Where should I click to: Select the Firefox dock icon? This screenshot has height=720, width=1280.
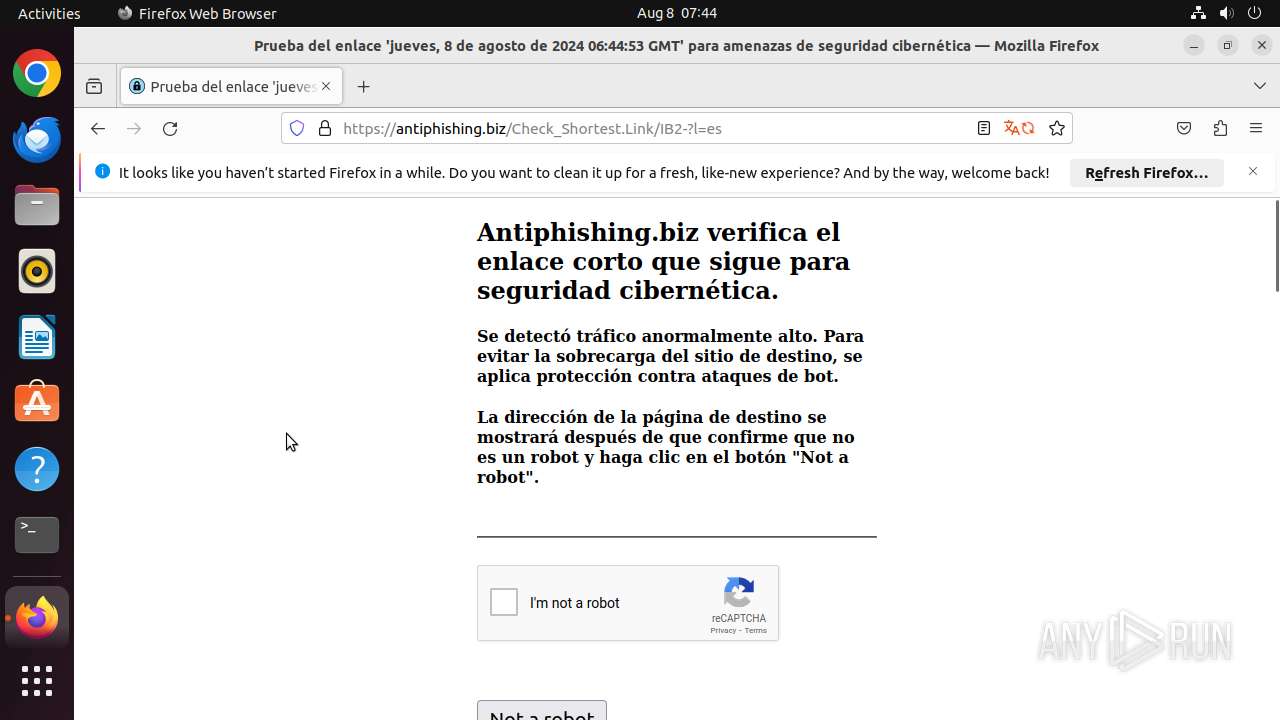[x=37, y=618]
